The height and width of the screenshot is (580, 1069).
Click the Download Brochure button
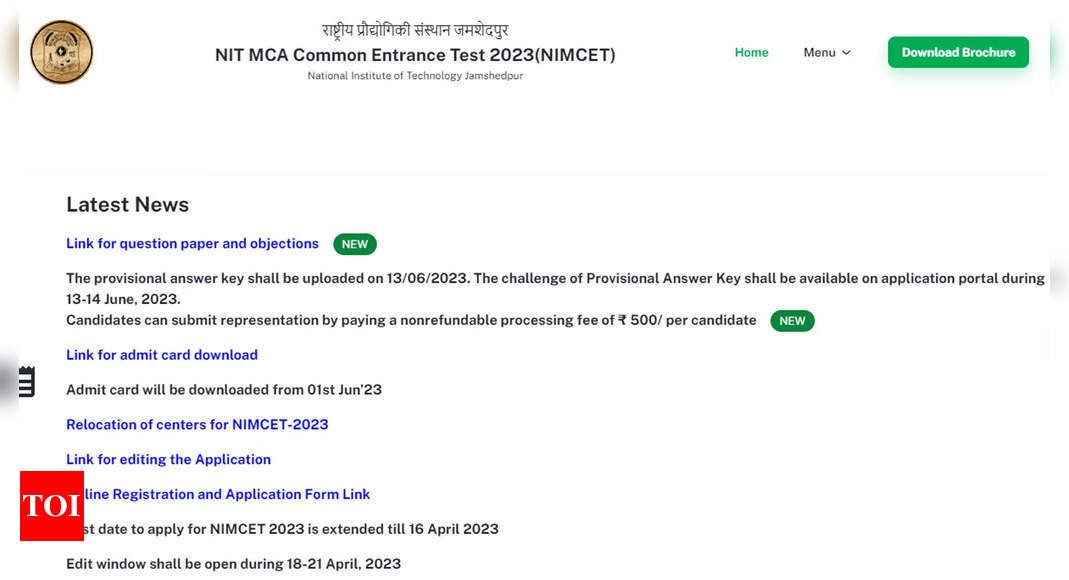(x=958, y=52)
